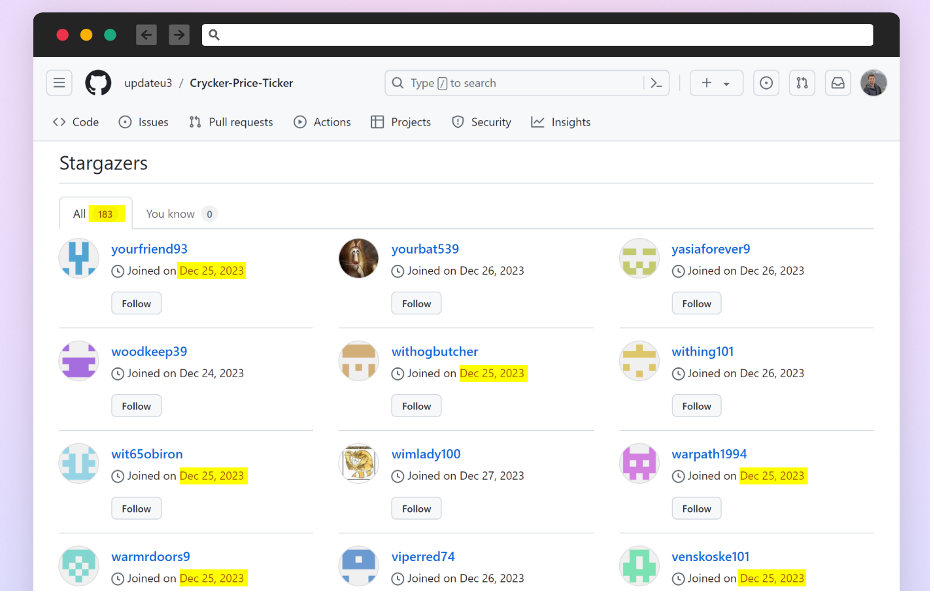Open wit65obiron profile link
Image resolution: width=934 pixels, height=592 pixels.
click(147, 454)
